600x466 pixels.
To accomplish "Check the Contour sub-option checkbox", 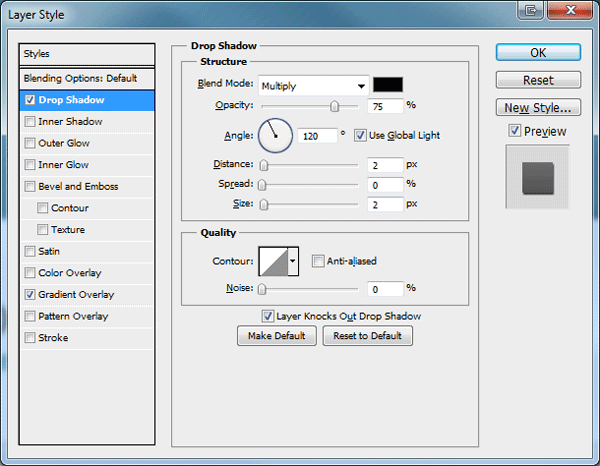I will [x=42, y=208].
